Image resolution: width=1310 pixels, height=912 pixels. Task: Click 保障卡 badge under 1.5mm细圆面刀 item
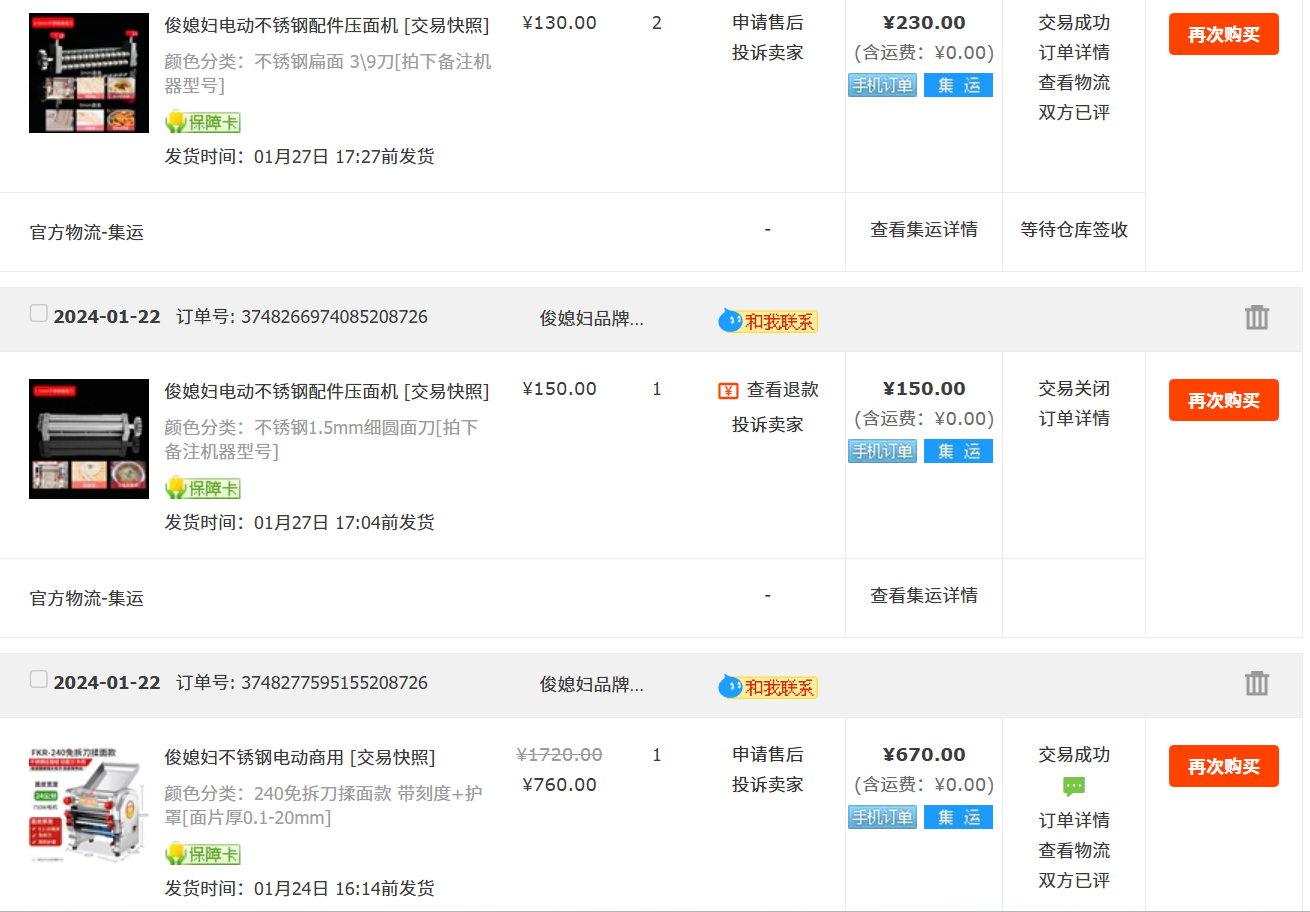tap(203, 488)
